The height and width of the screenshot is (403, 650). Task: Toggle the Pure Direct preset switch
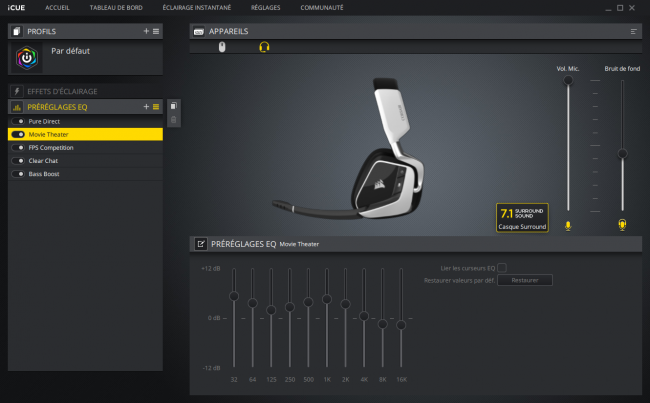[18, 121]
